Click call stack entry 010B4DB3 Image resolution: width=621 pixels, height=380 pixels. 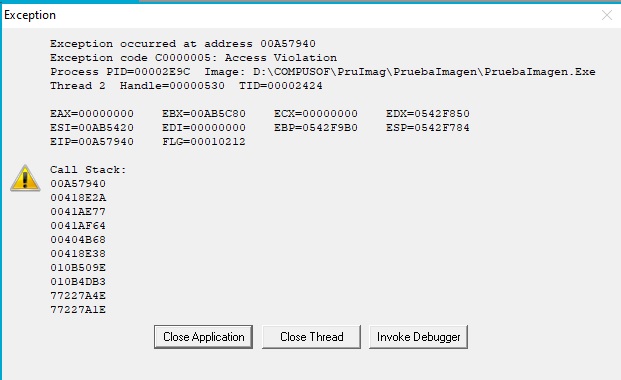78,282
